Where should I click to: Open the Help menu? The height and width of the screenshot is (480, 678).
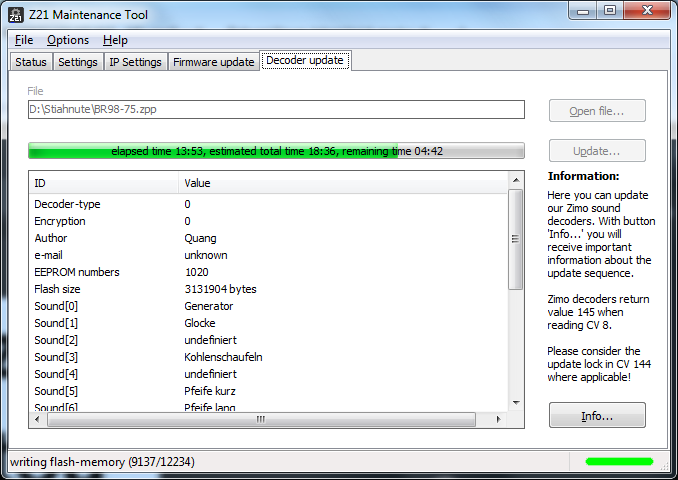point(115,40)
